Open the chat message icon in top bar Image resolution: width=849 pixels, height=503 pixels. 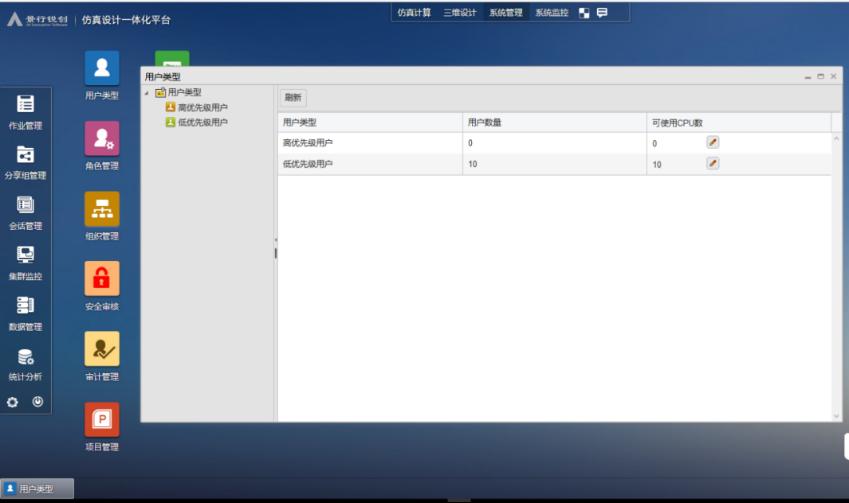tap(602, 13)
